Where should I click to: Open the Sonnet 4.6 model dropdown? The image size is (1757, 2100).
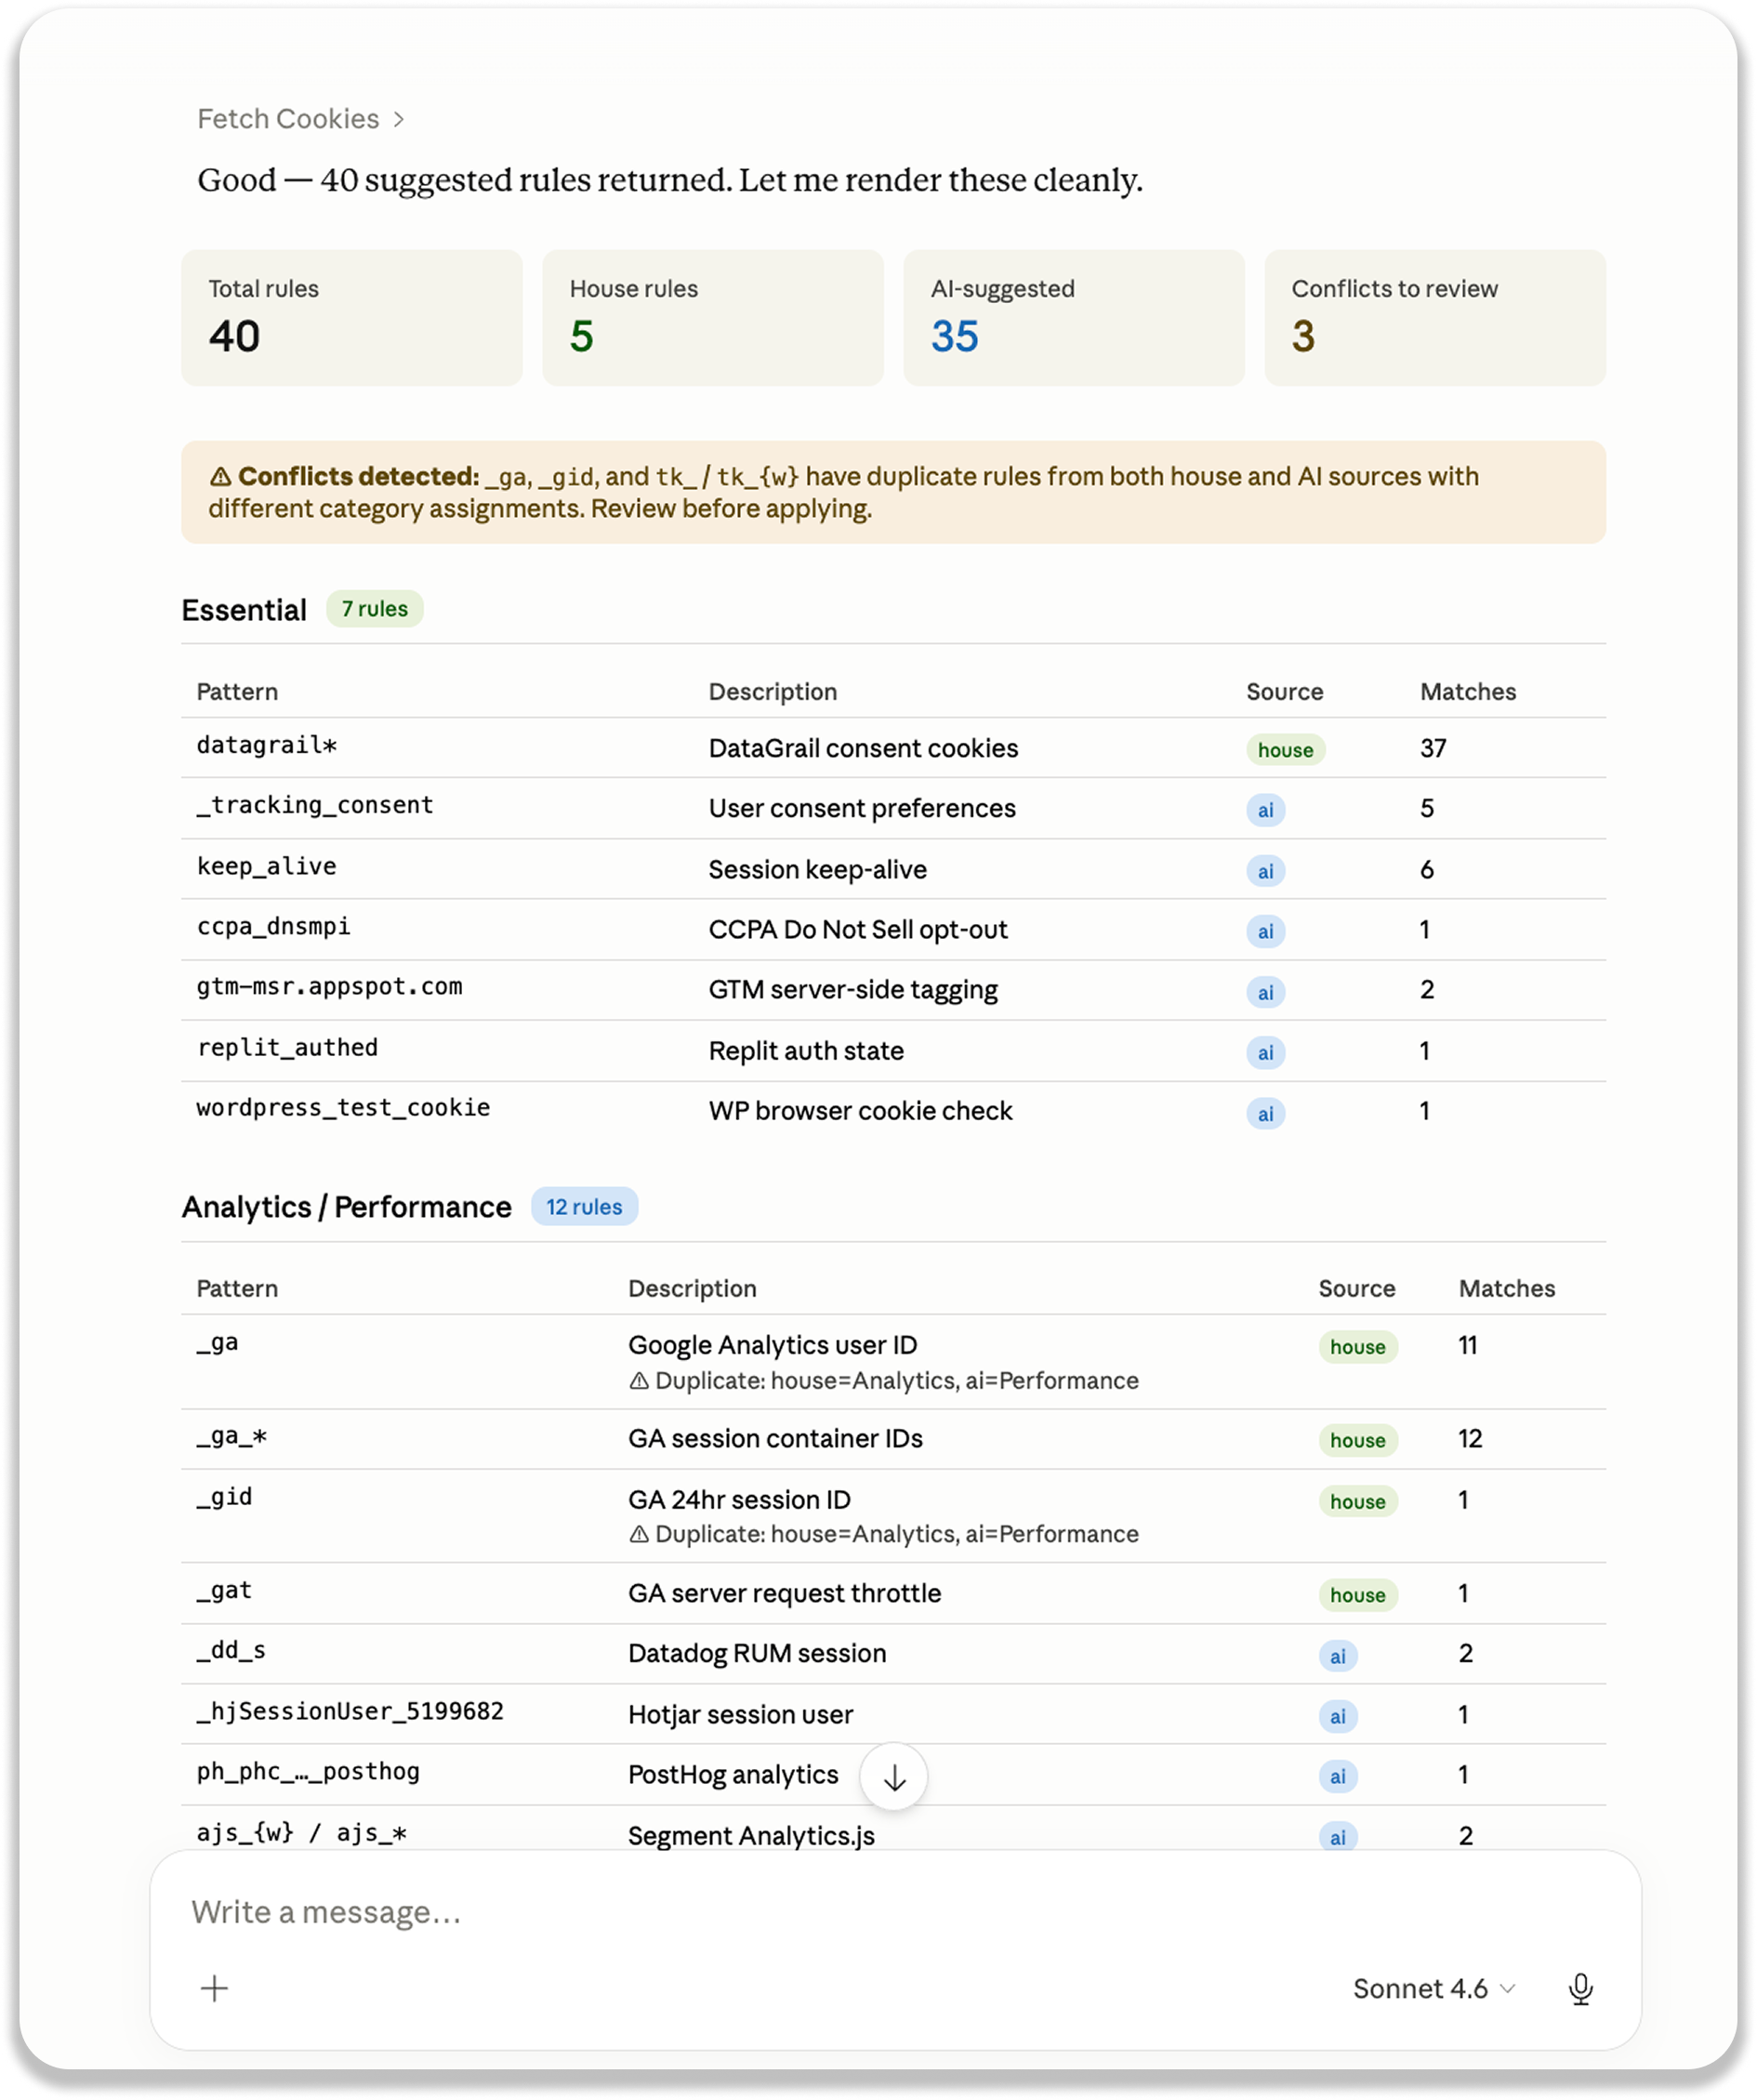[x=1434, y=1989]
